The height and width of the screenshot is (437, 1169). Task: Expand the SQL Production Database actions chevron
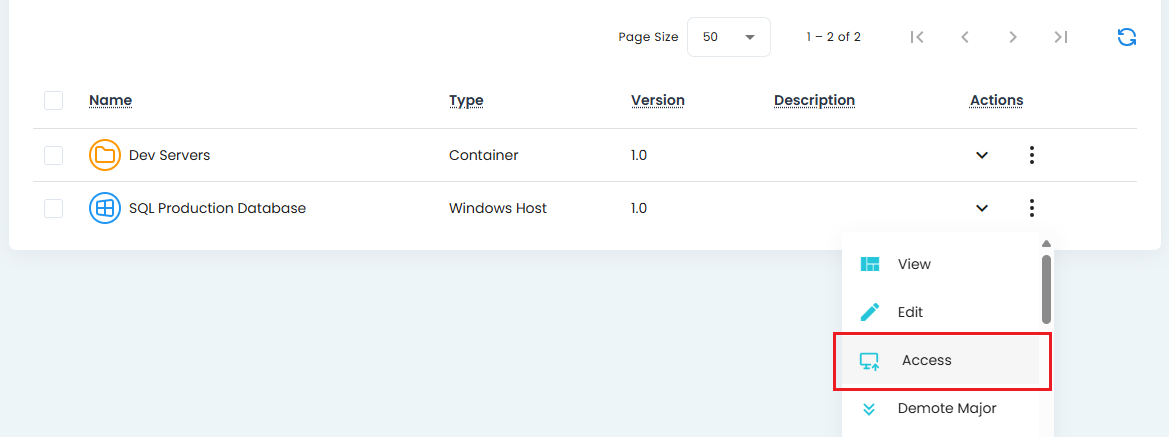982,208
